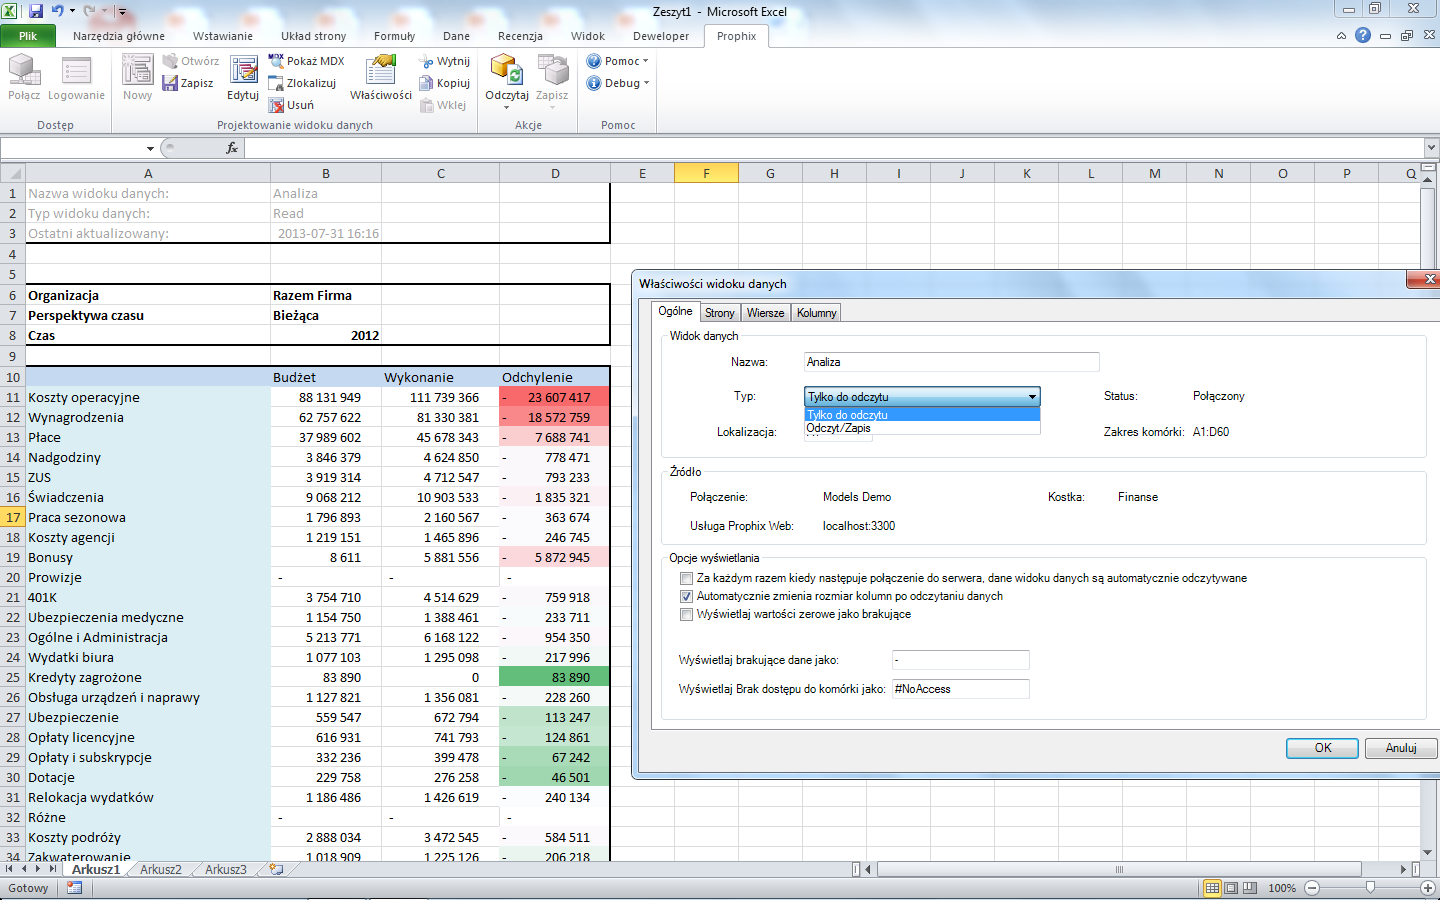Minimize the ribbon with the arrow icon
Screen dimensions: 1440x900
click(1341, 35)
